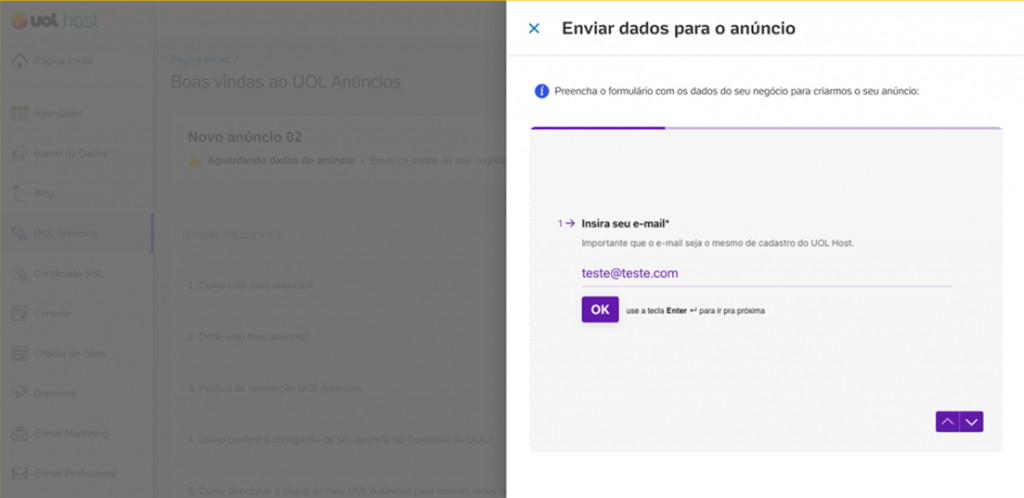This screenshot has width=1024, height=498.
Task: Close the Enviar dados para o anúncio panel
Action: click(534, 29)
